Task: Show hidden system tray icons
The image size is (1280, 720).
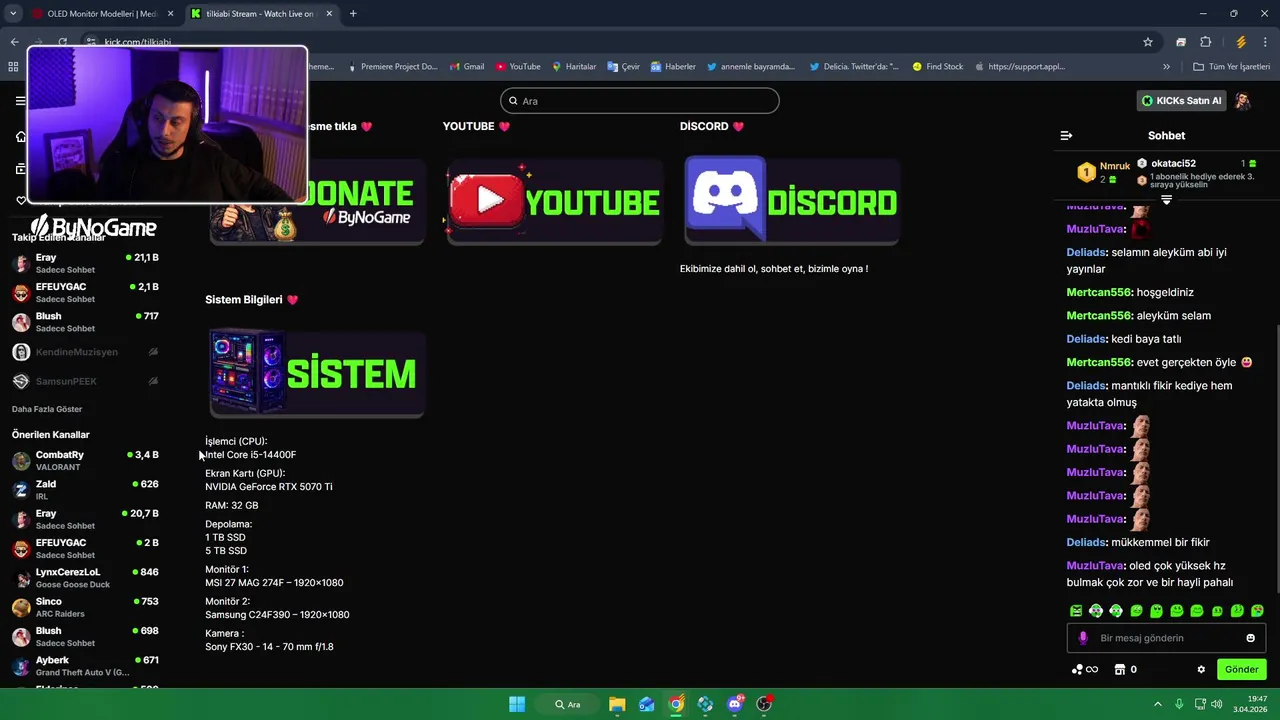Action: click(1158, 704)
